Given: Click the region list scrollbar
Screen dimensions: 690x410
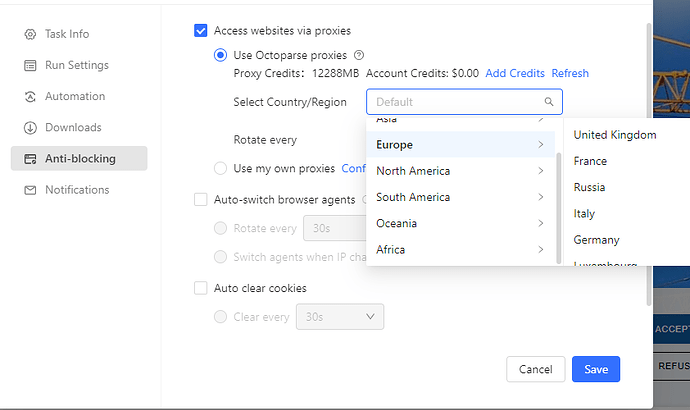Looking at the screenshot, I should [559, 208].
